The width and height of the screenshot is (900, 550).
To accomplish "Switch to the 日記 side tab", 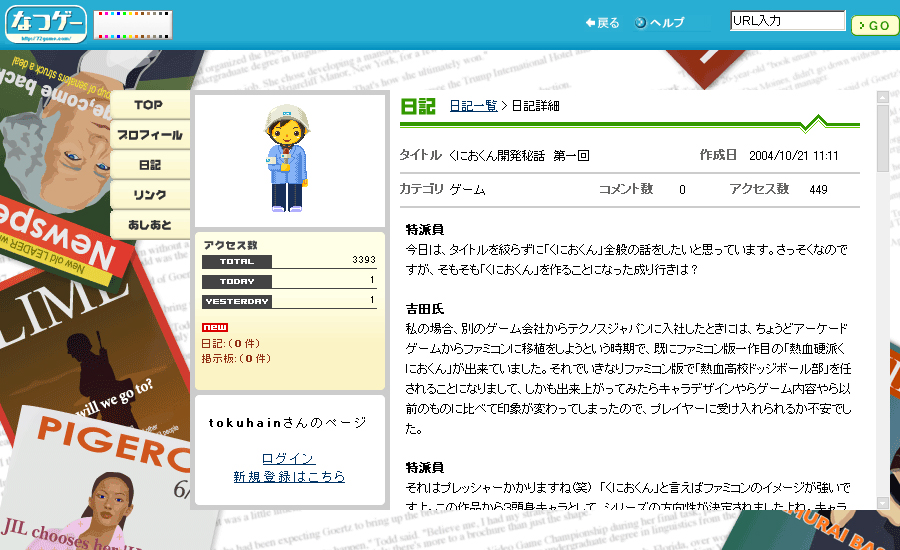I will coord(149,165).
